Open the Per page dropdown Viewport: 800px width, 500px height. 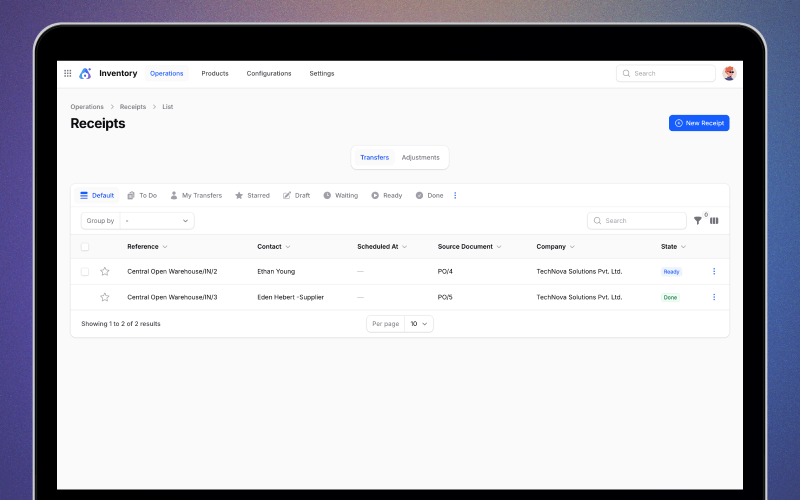click(x=419, y=324)
